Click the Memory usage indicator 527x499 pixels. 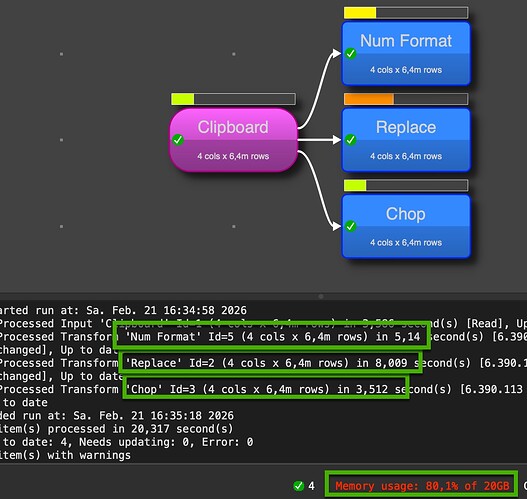coord(422,486)
